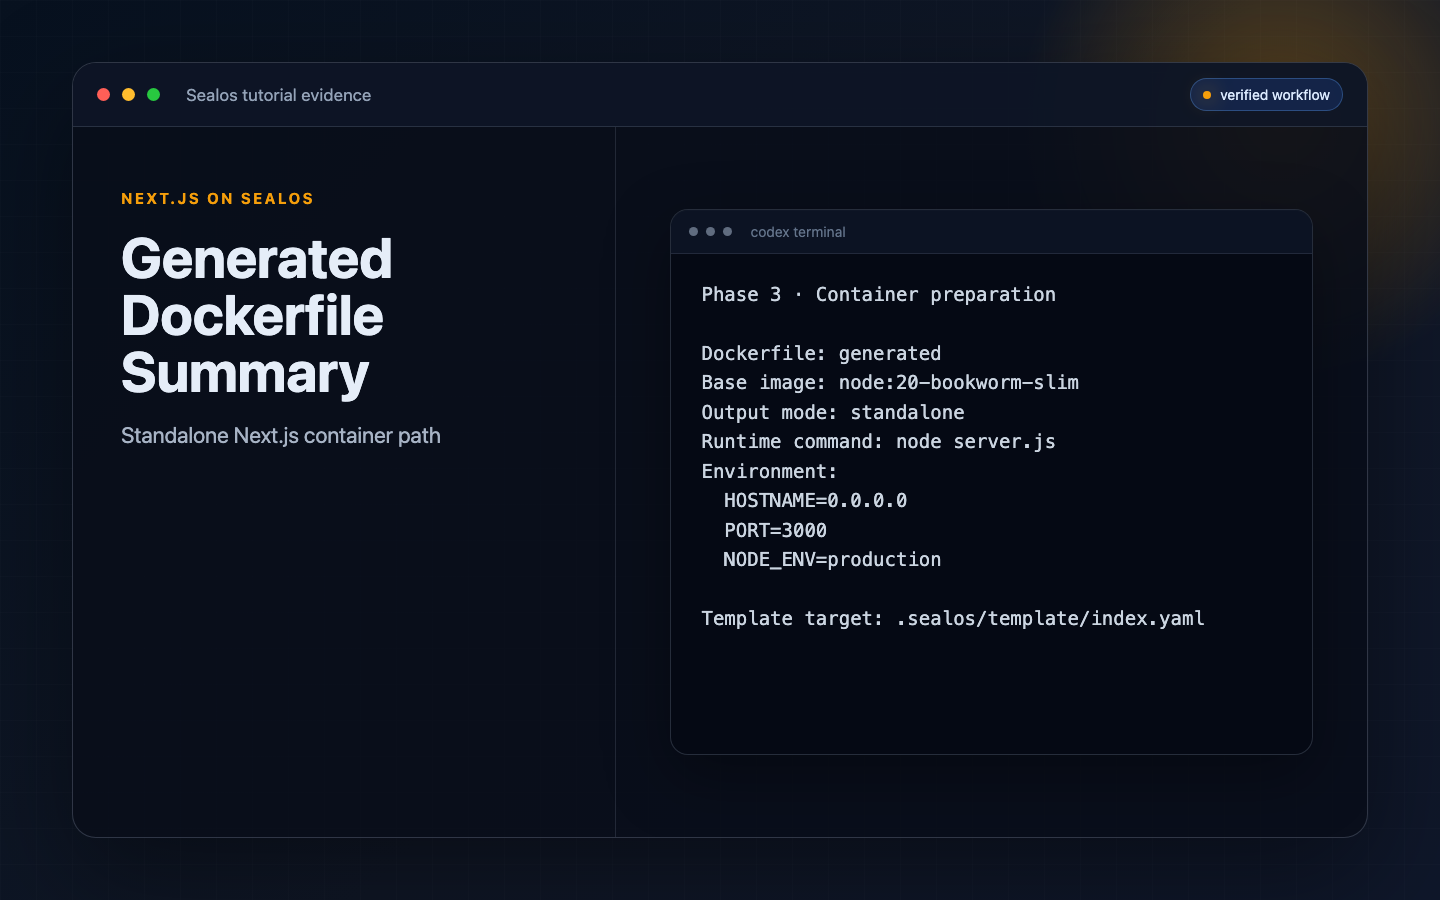The image size is (1440, 900).
Task: Click the 'NEXT.JS ON SEALOS' label
Action: pyautogui.click(x=217, y=199)
